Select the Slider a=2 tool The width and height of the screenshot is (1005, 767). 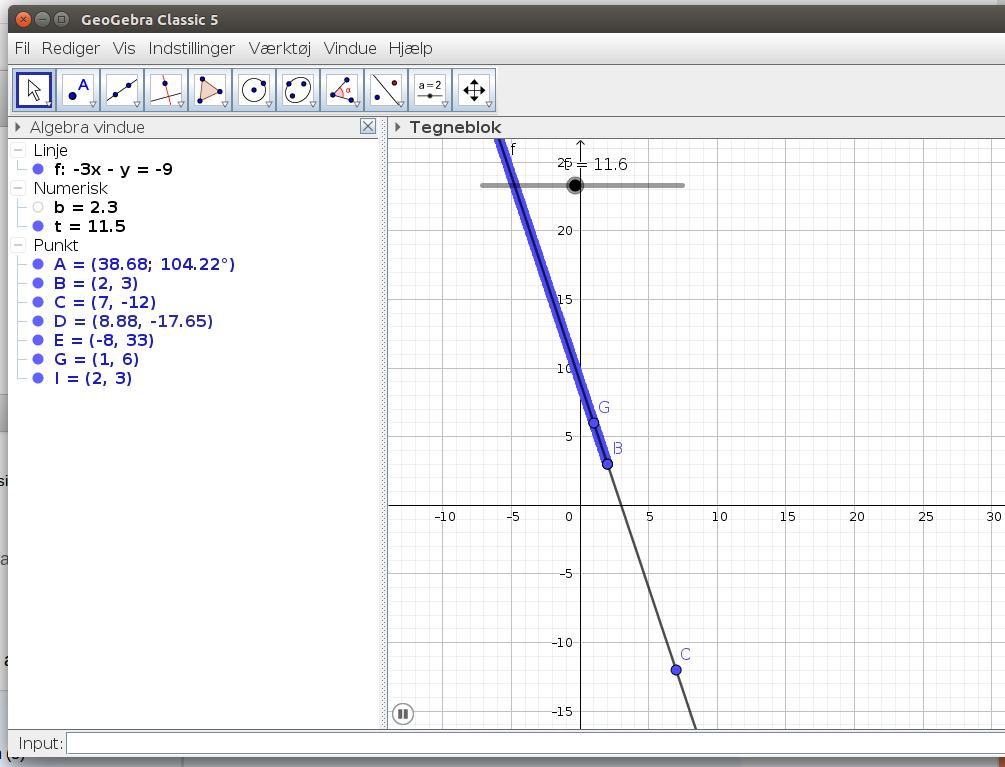pos(429,90)
